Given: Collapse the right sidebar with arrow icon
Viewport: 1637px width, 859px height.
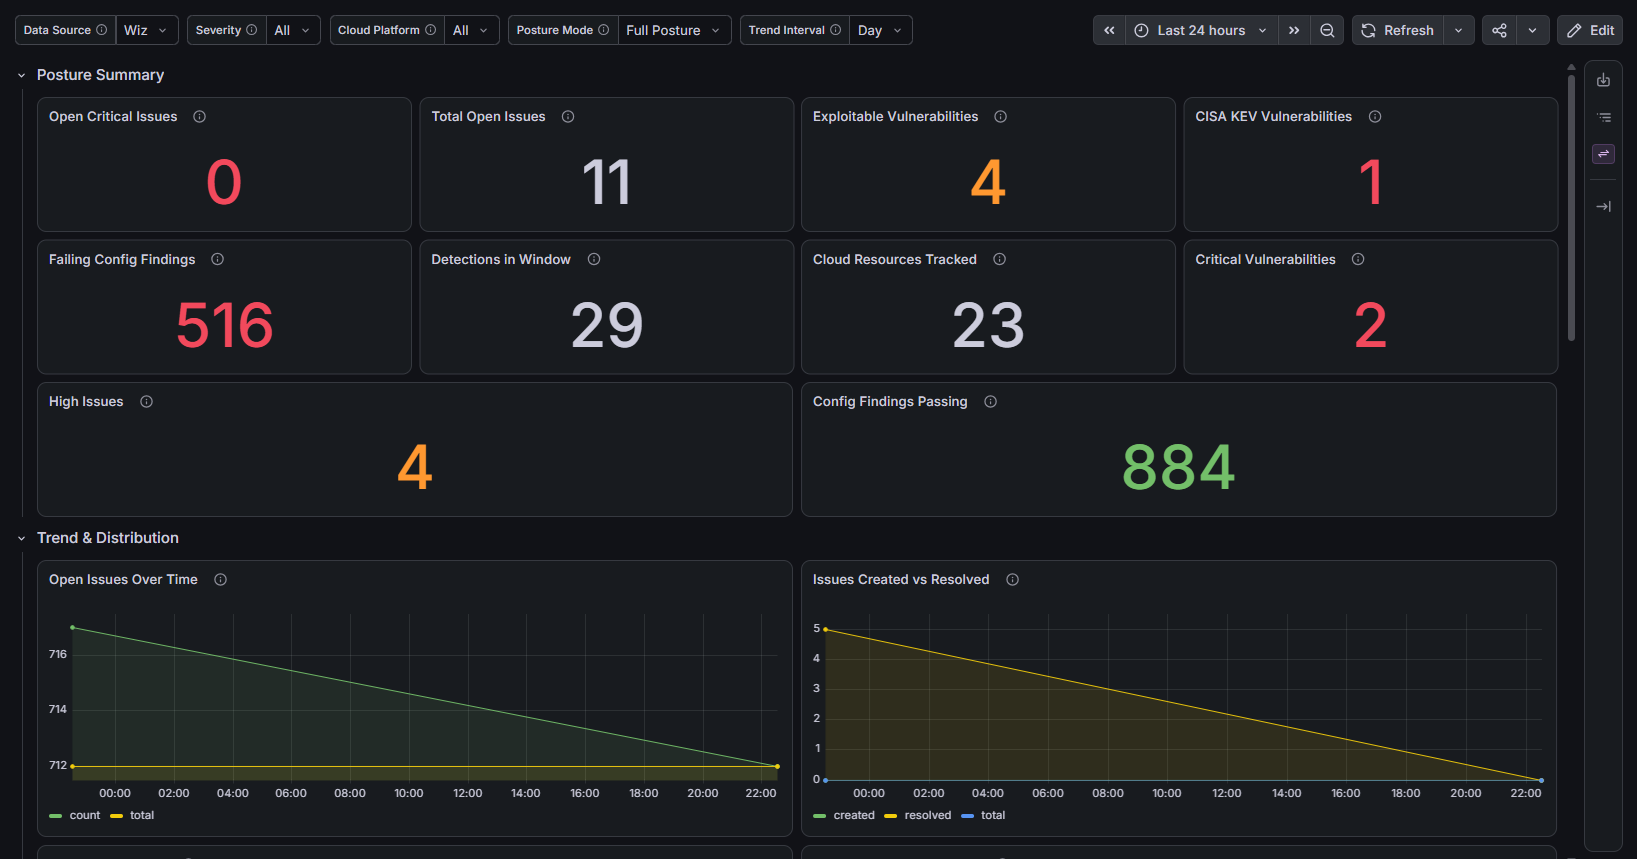Looking at the screenshot, I should (x=1604, y=207).
